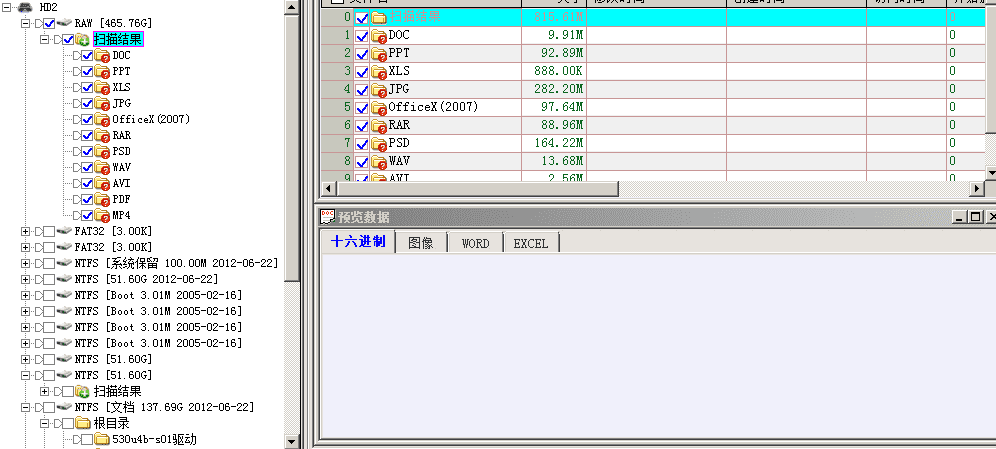This screenshot has height=449, width=996.
Task: Click the 530u4b-s01 driver folder icon
Action: tap(102, 440)
